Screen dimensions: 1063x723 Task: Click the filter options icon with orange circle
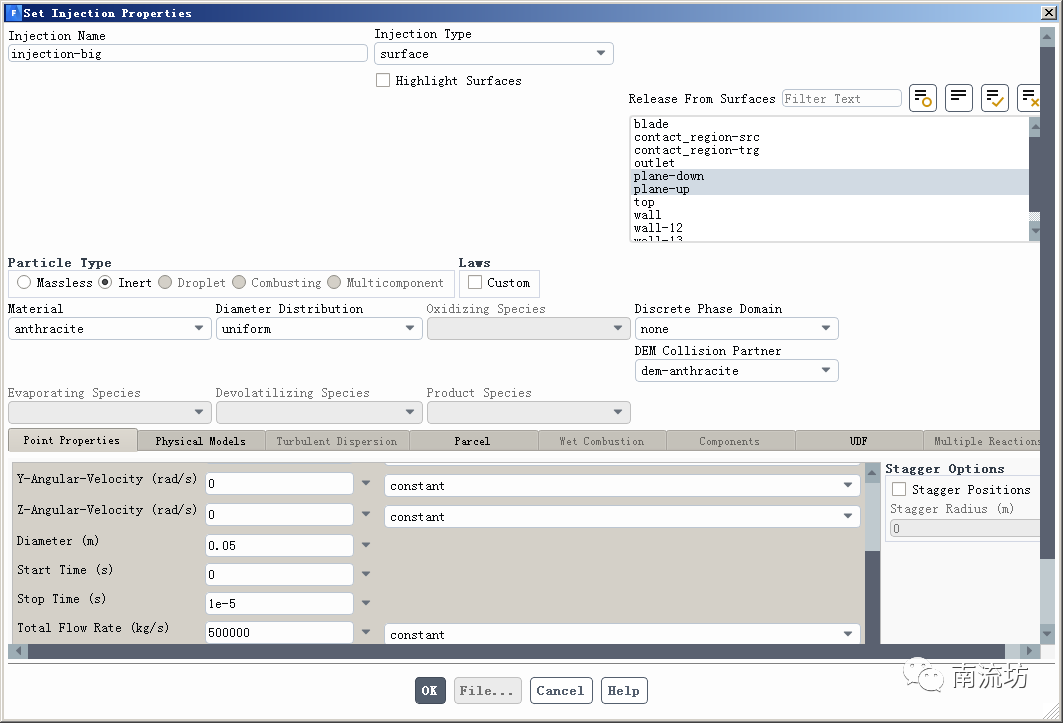[x=922, y=98]
